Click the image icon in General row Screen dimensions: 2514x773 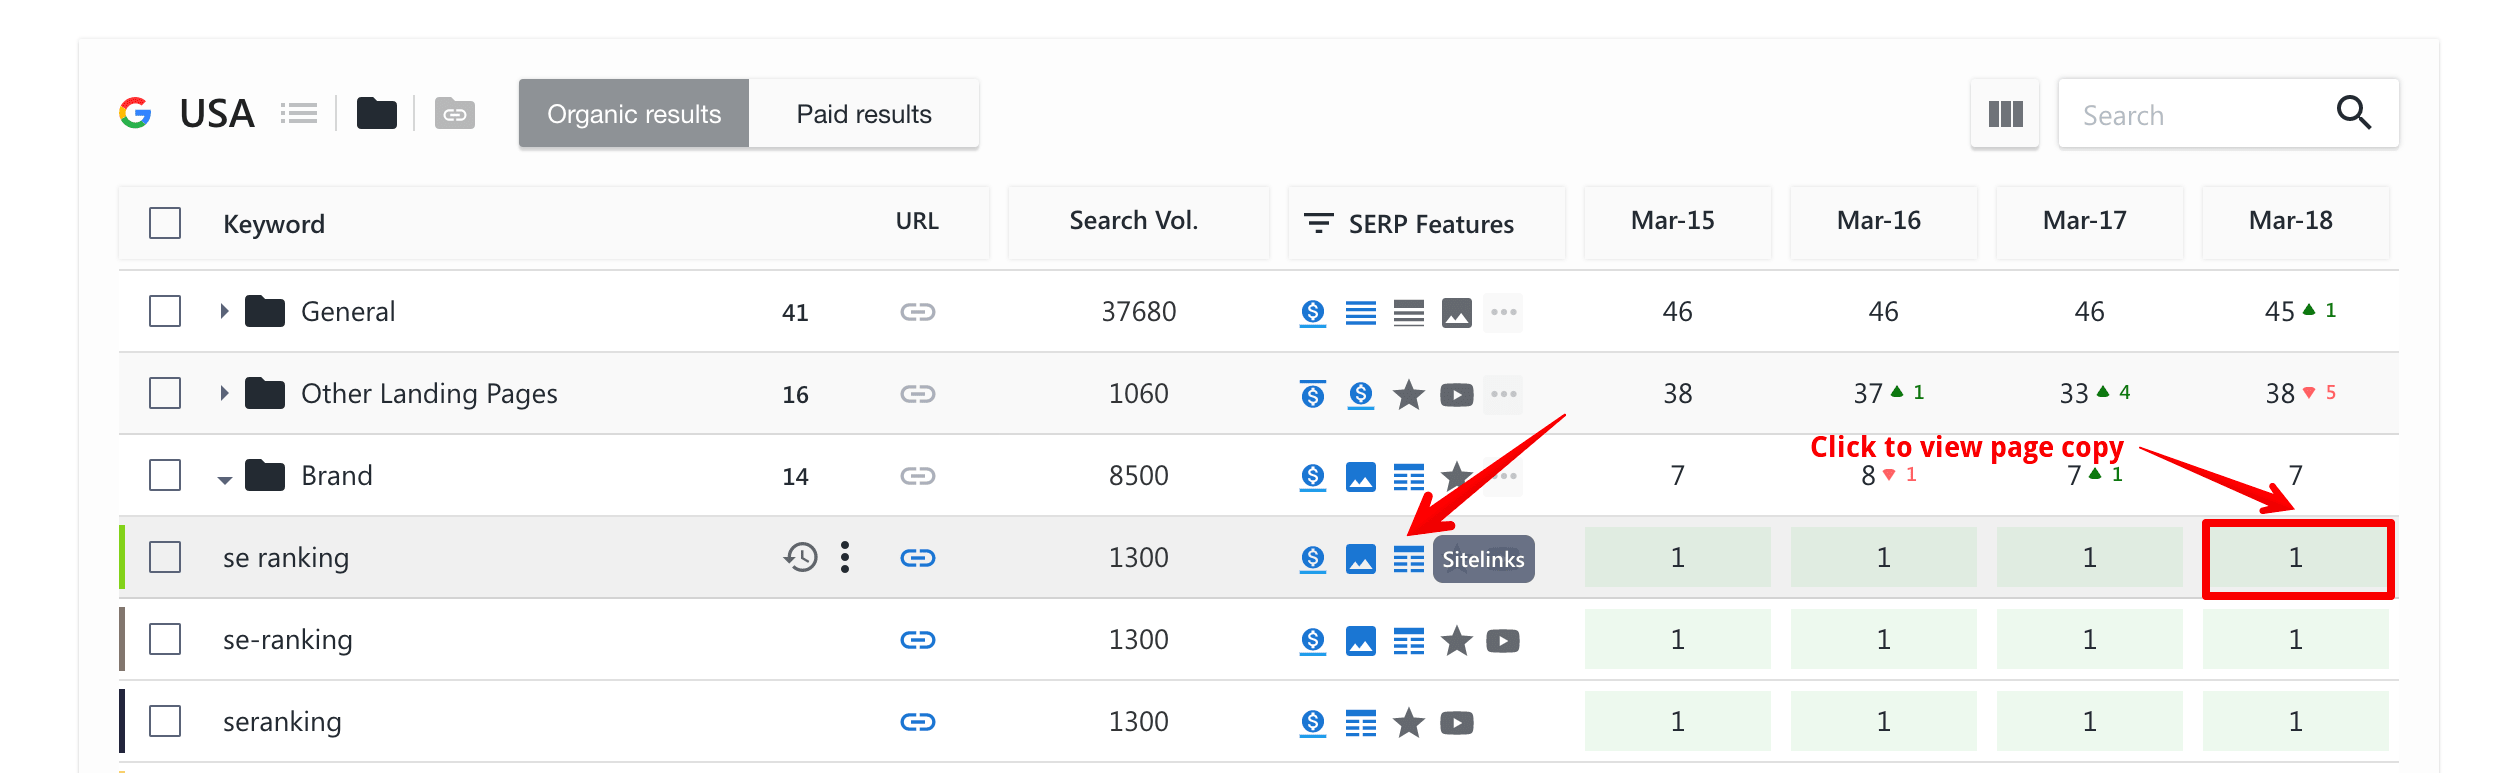pyautogui.click(x=1457, y=313)
